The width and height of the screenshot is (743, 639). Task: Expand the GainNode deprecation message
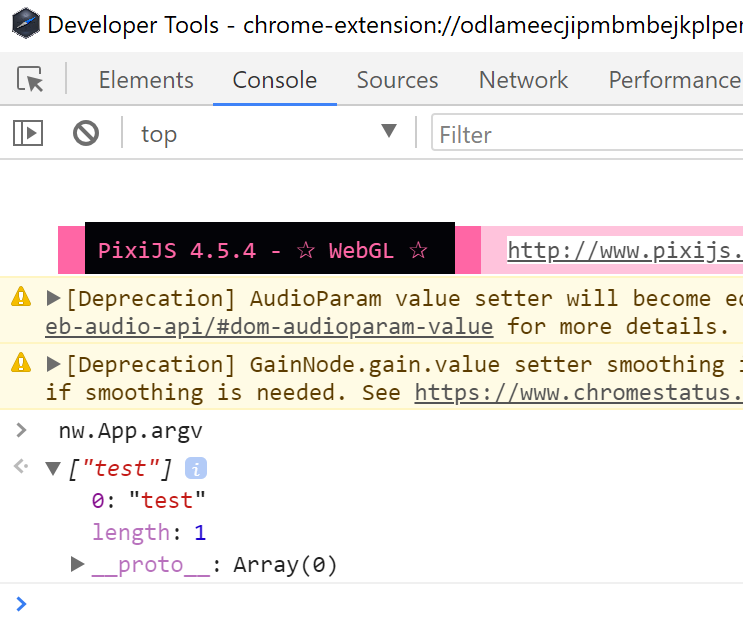(54, 364)
